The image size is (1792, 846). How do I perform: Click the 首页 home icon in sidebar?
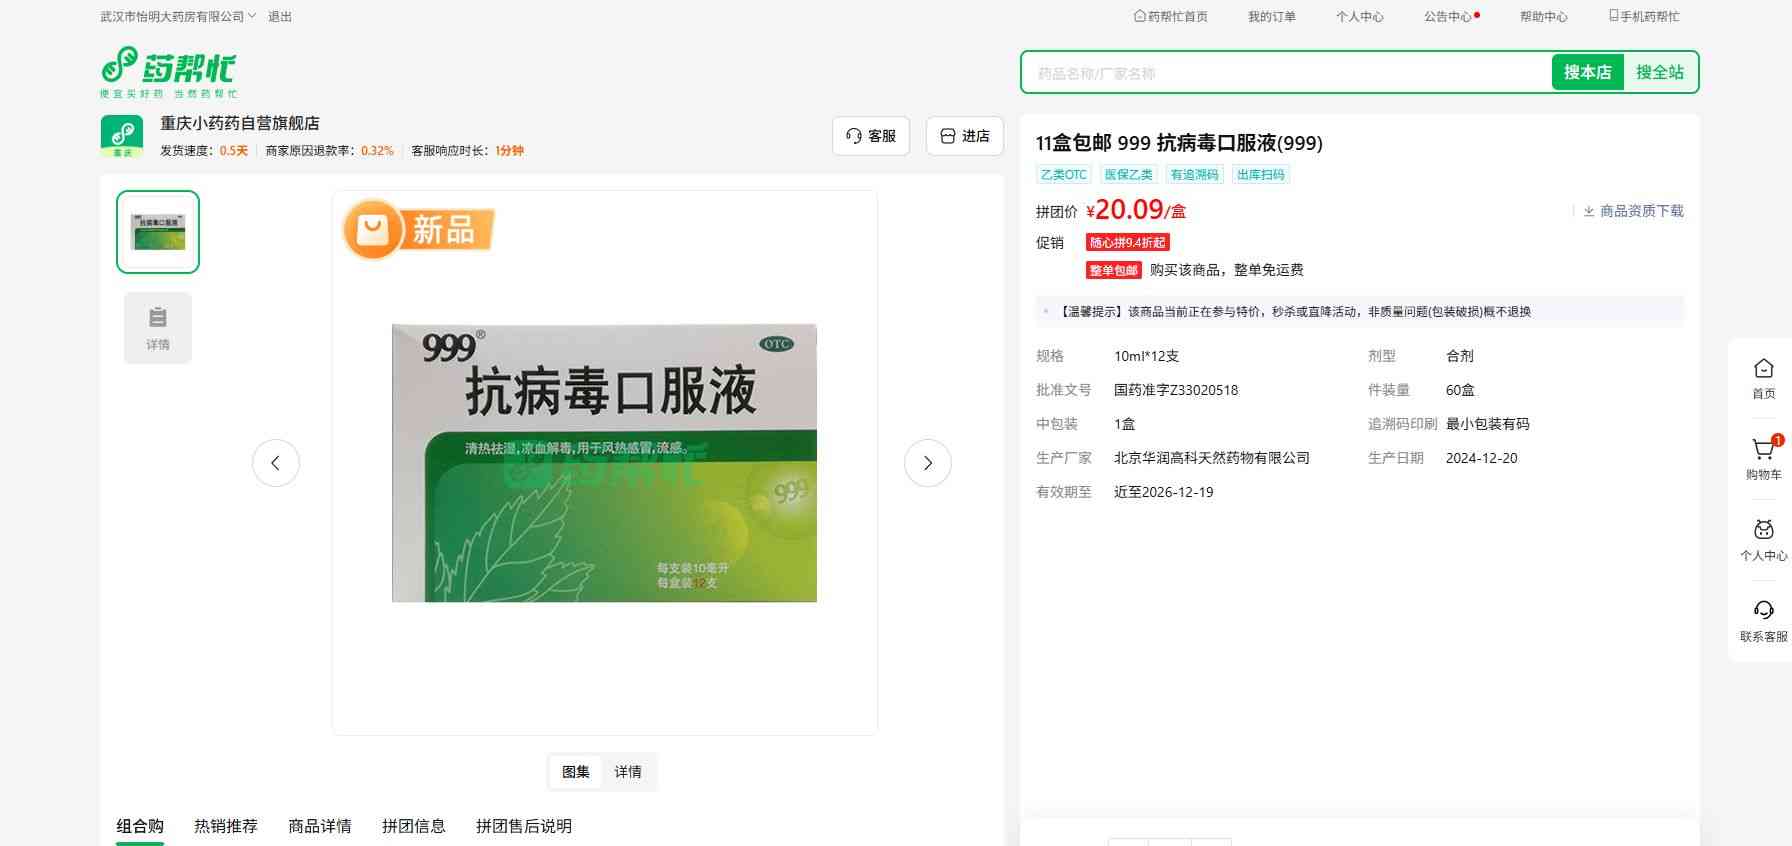pyautogui.click(x=1763, y=370)
